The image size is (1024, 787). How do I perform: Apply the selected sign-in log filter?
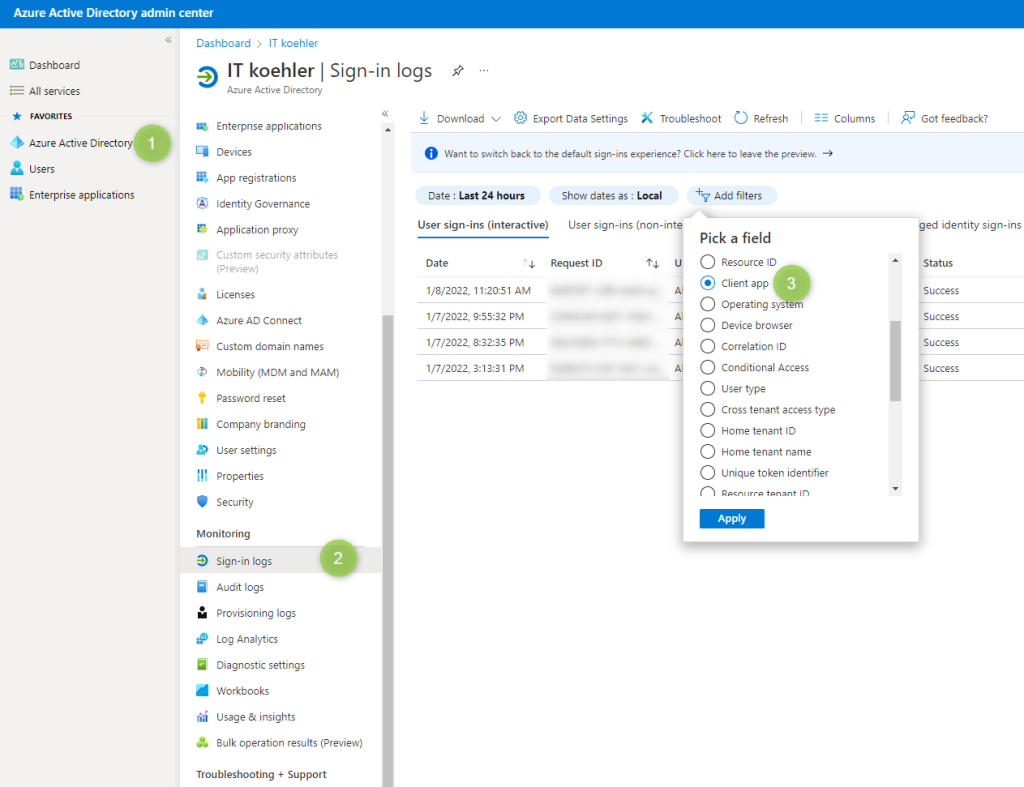click(x=731, y=518)
